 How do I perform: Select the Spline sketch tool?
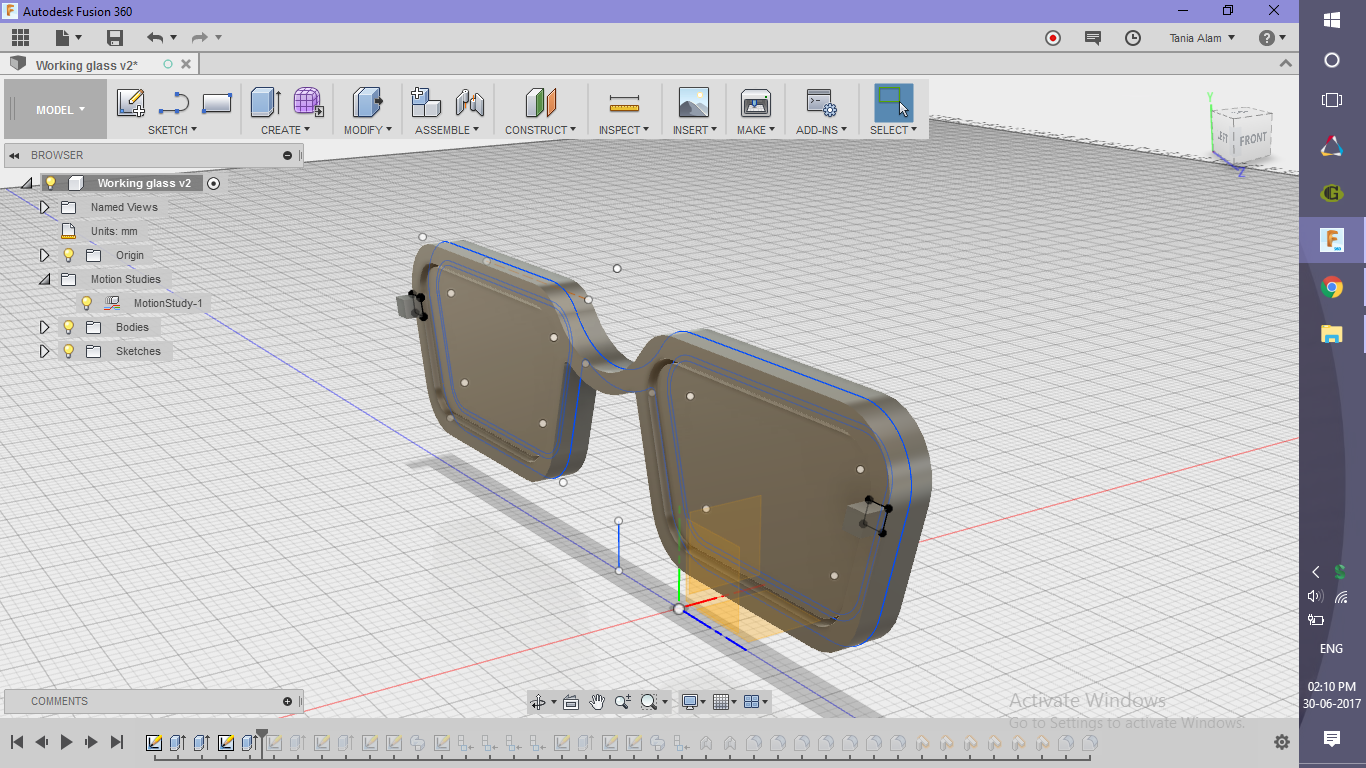pyautogui.click(x=174, y=103)
